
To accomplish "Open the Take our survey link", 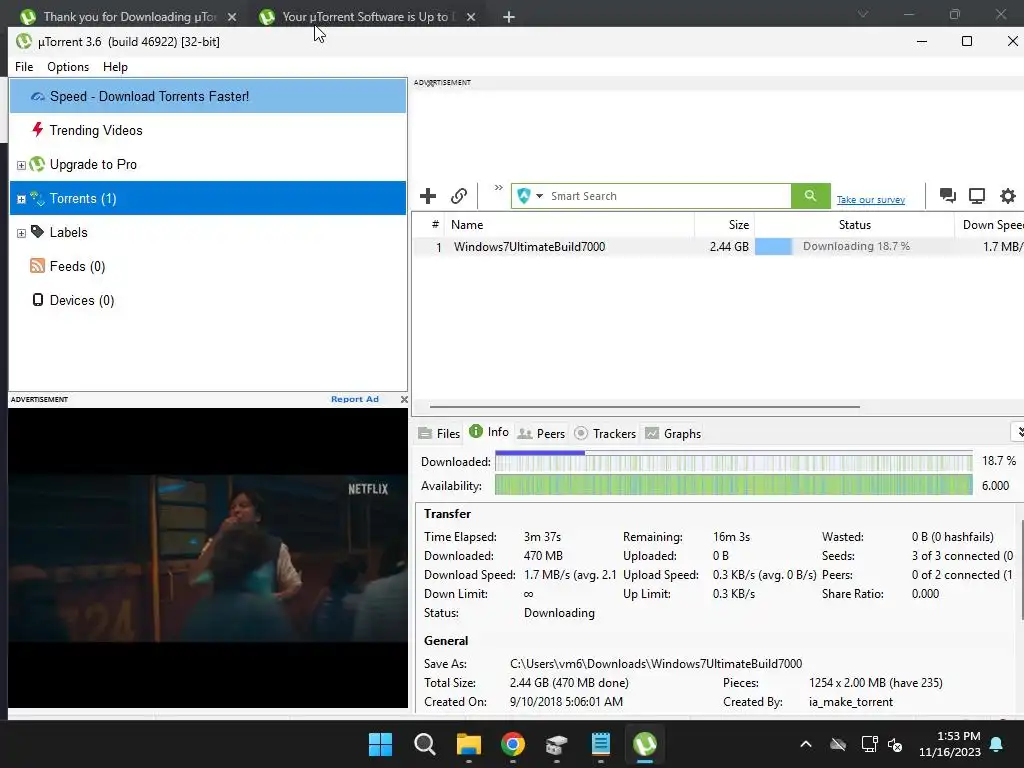I will coord(871,200).
